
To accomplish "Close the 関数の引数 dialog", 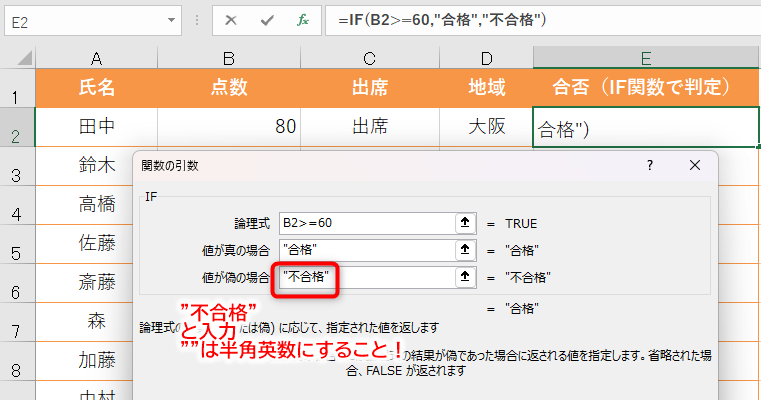I will pos(694,166).
